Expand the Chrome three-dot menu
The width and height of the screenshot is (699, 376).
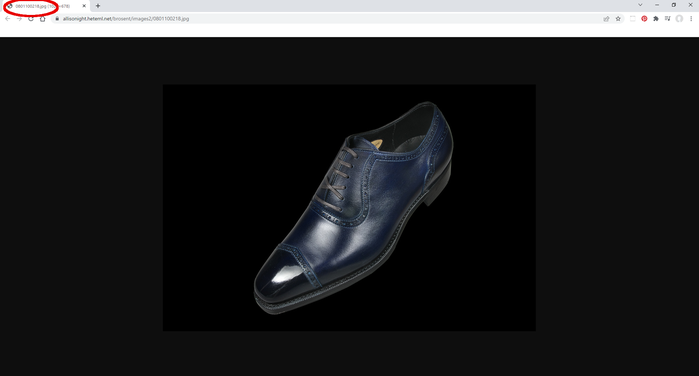(691, 19)
